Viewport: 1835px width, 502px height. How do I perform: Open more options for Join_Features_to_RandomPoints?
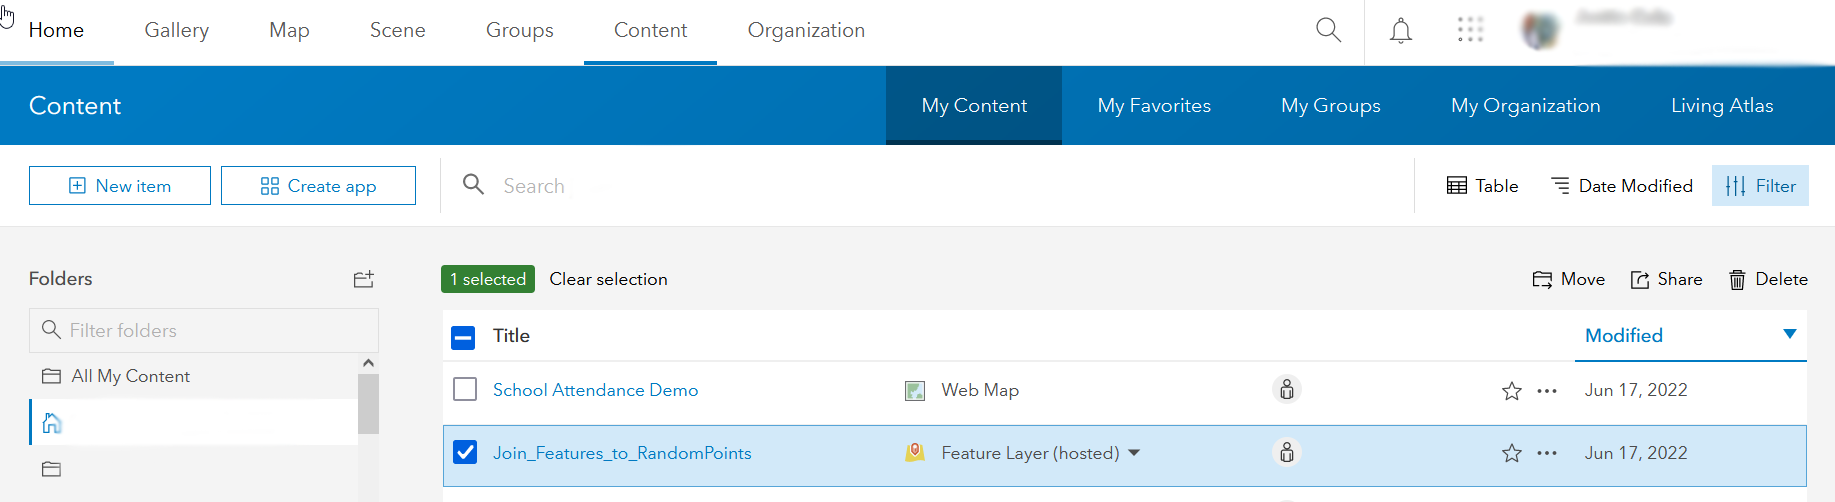(1547, 453)
